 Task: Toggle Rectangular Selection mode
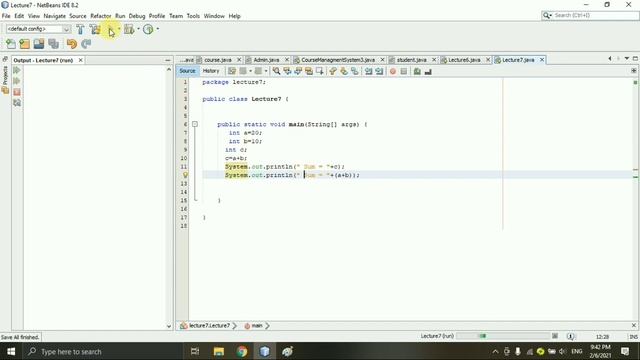click(x=320, y=71)
